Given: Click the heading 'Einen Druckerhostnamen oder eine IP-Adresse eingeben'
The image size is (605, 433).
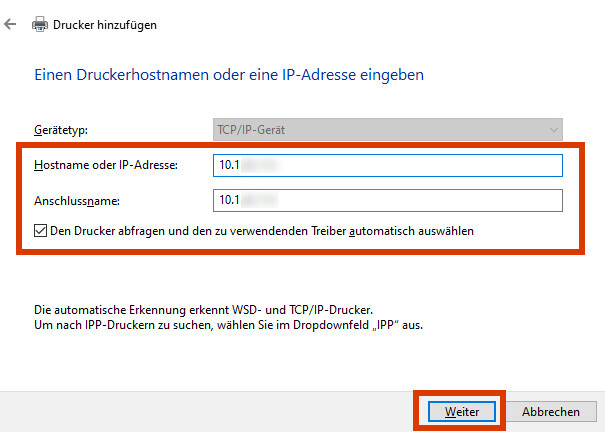Looking at the screenshot, I should 229,75.
